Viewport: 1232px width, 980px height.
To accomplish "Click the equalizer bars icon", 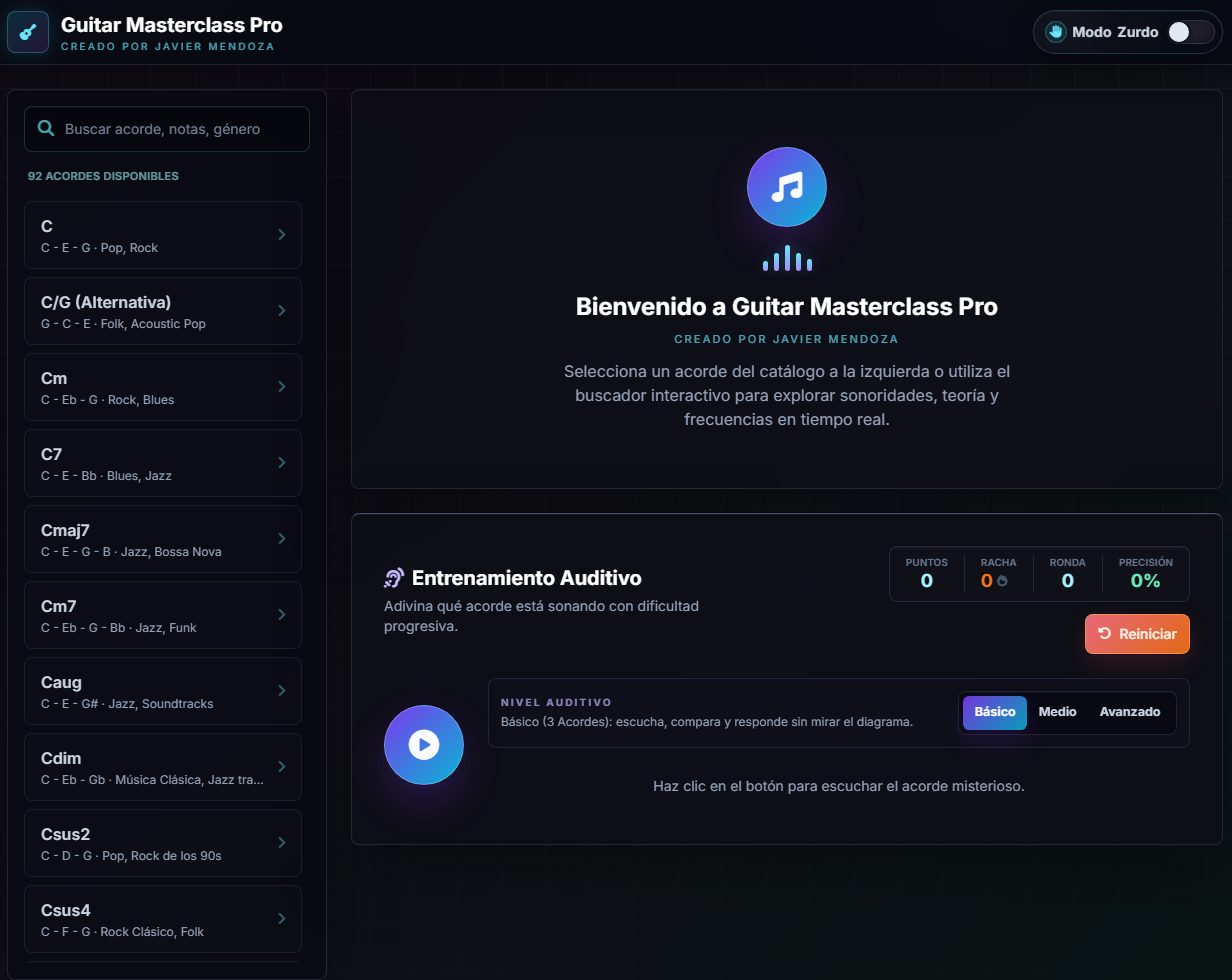I will click(x=787, y=258).
